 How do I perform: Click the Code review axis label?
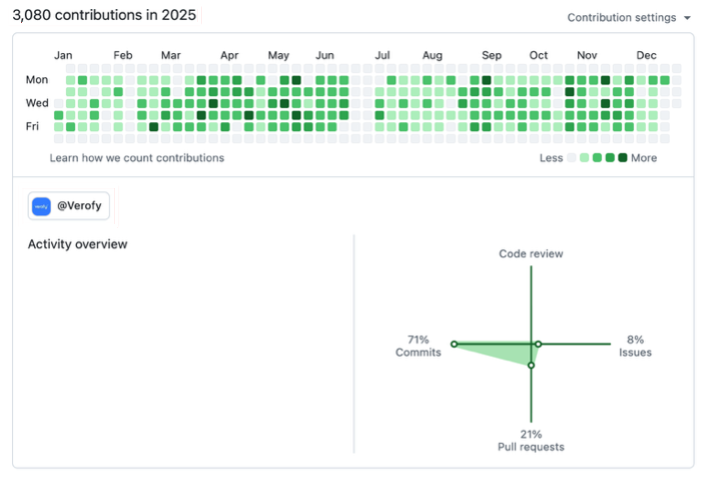(x=531, y=254)
